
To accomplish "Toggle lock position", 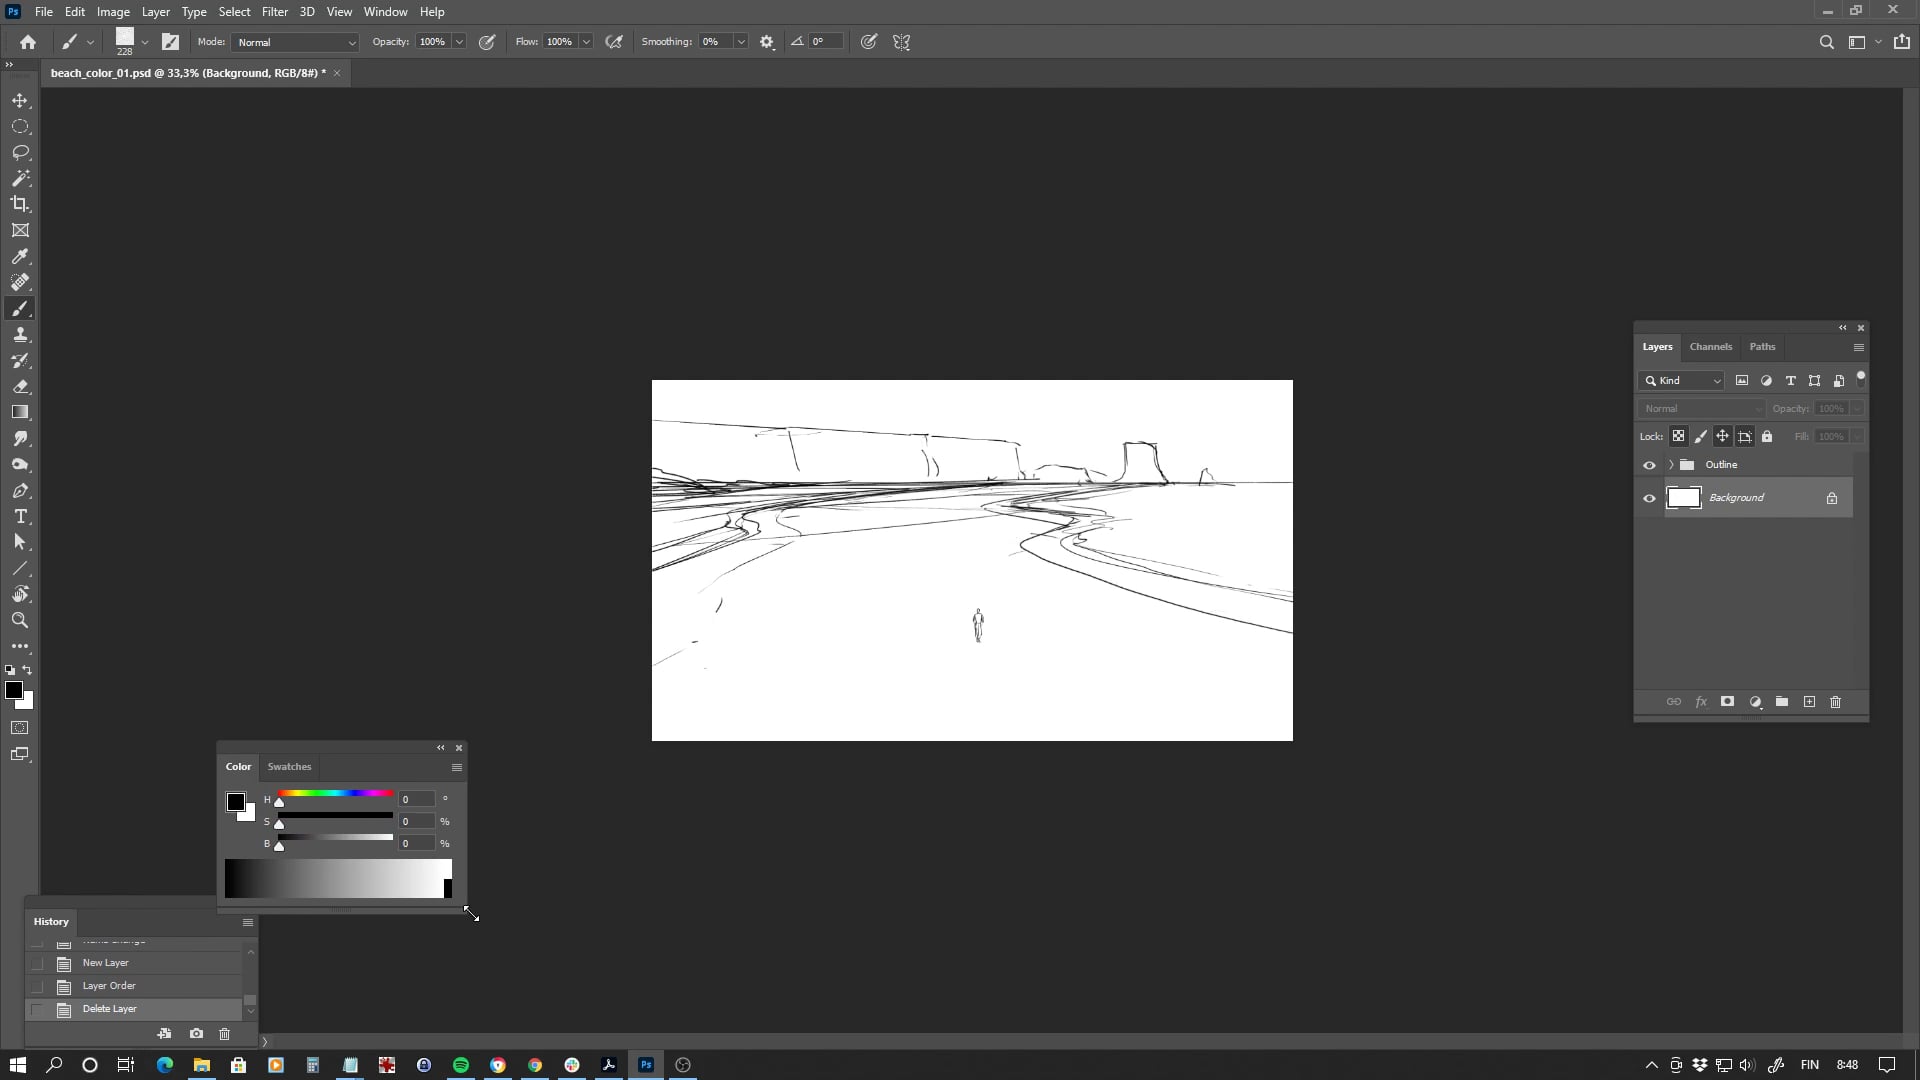I will pos(1722,436).
